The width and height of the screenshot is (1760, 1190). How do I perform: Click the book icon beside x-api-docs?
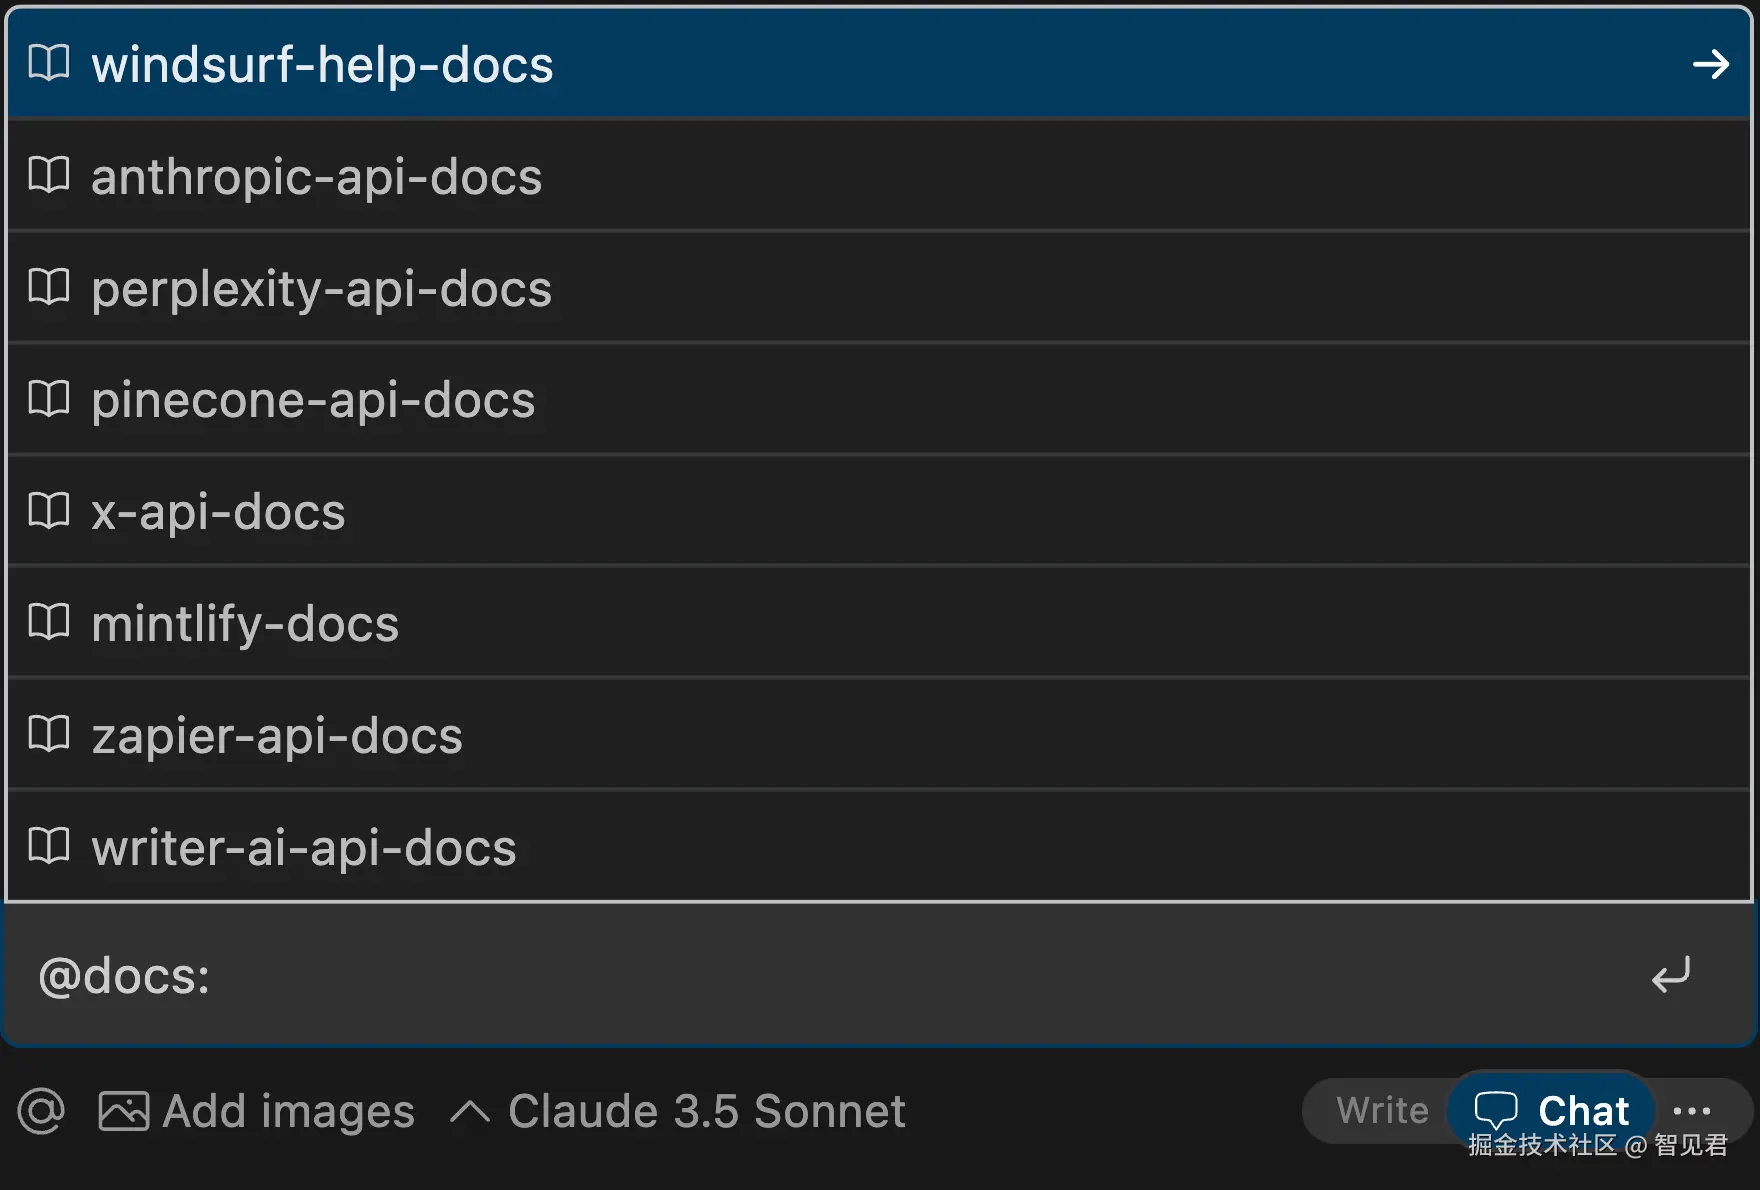tap(49, 511)
